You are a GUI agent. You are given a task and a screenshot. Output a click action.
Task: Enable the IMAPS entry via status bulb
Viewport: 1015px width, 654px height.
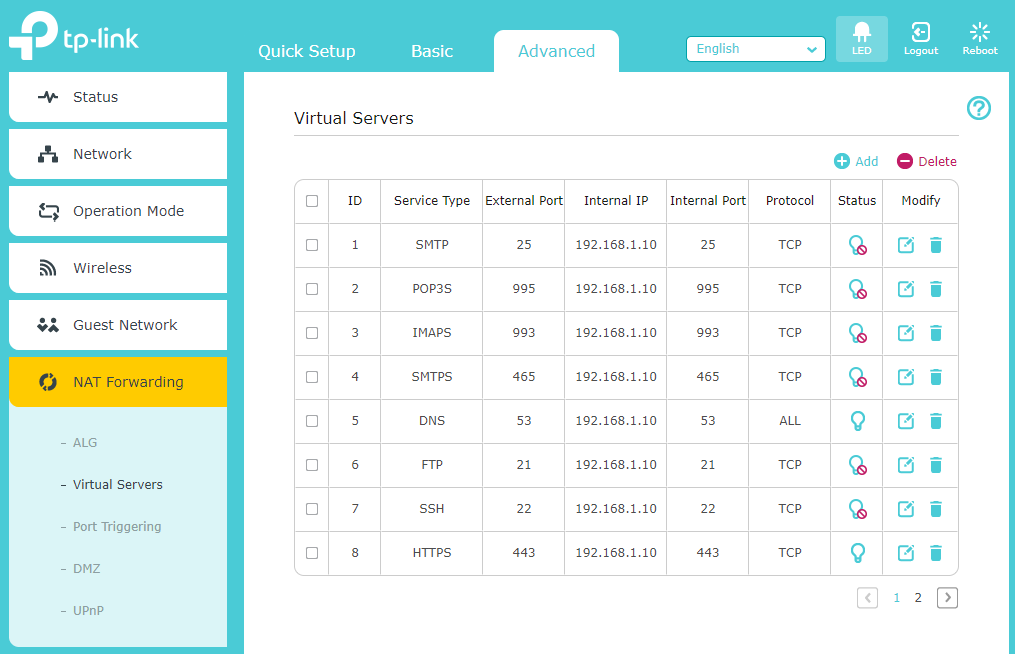pyautogui.click(x=857, y=333)
